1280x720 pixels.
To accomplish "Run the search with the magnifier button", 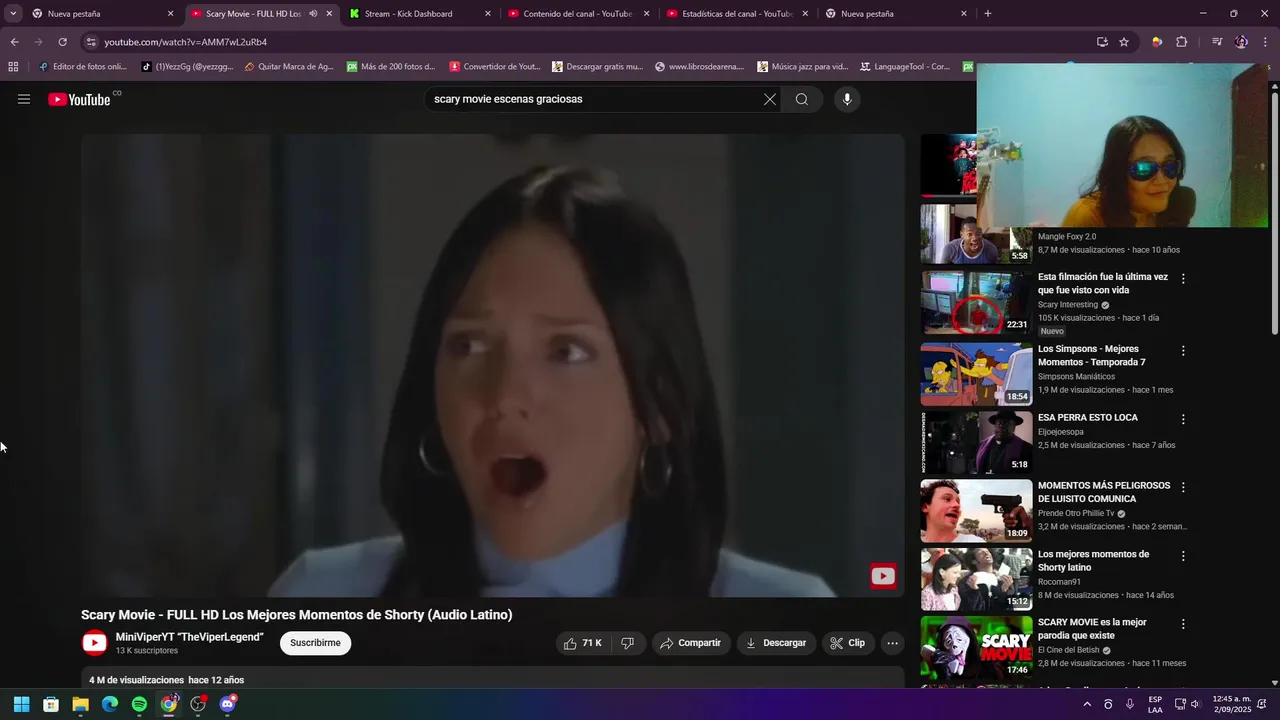I will point(802,99).
